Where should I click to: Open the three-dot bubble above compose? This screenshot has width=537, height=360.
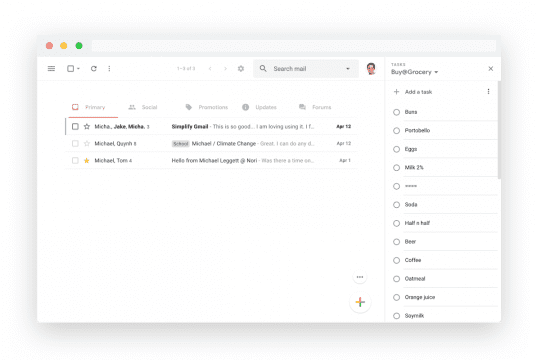coord(360,277)
